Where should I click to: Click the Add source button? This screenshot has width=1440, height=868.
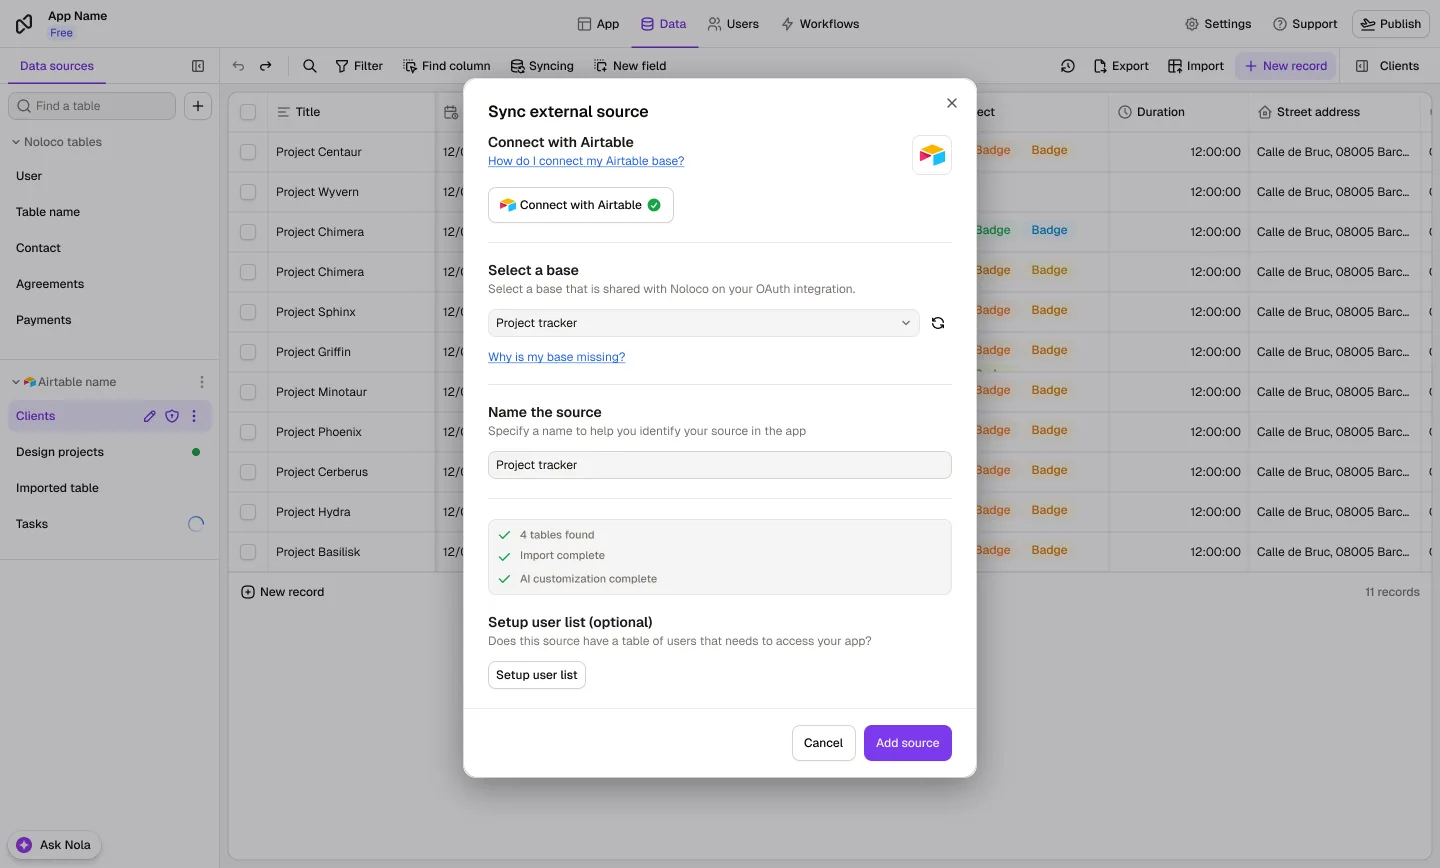tap(908, 743)
